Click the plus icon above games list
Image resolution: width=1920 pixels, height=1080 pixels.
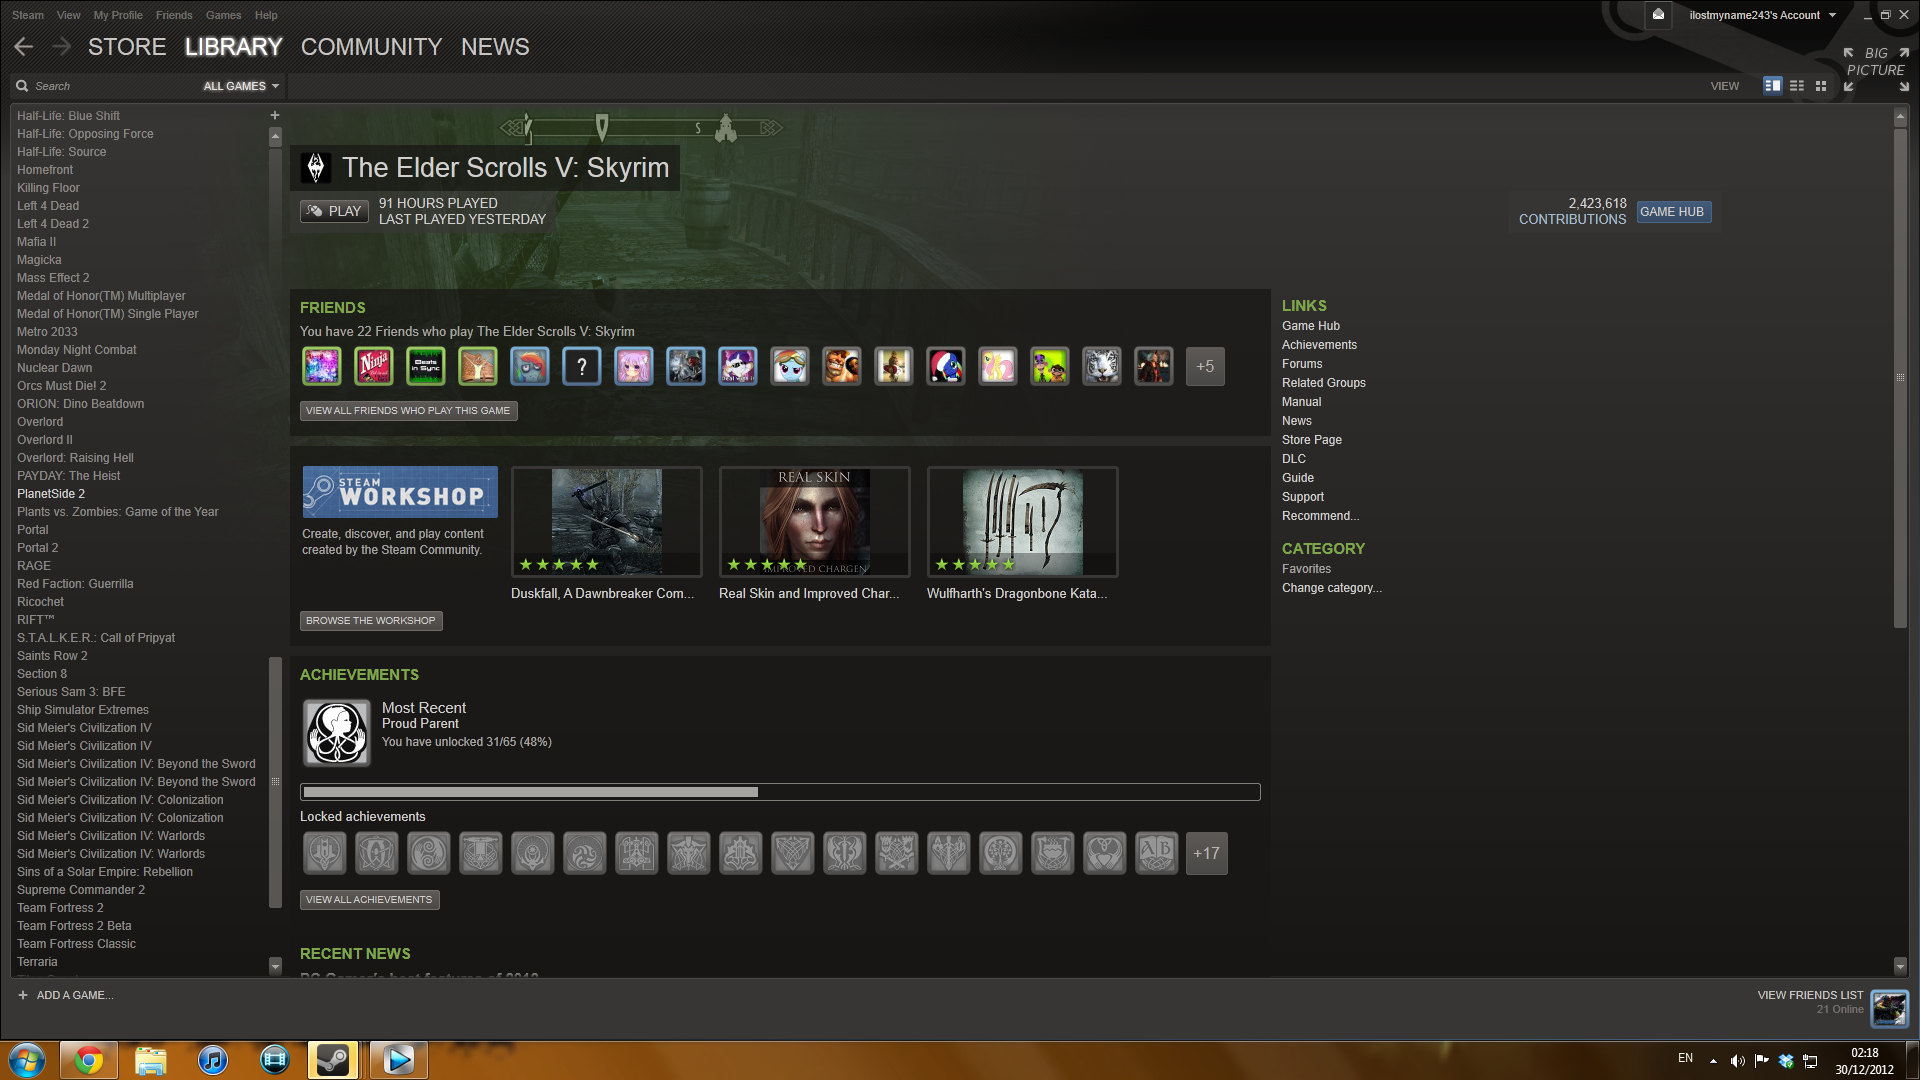pos(275,115)
